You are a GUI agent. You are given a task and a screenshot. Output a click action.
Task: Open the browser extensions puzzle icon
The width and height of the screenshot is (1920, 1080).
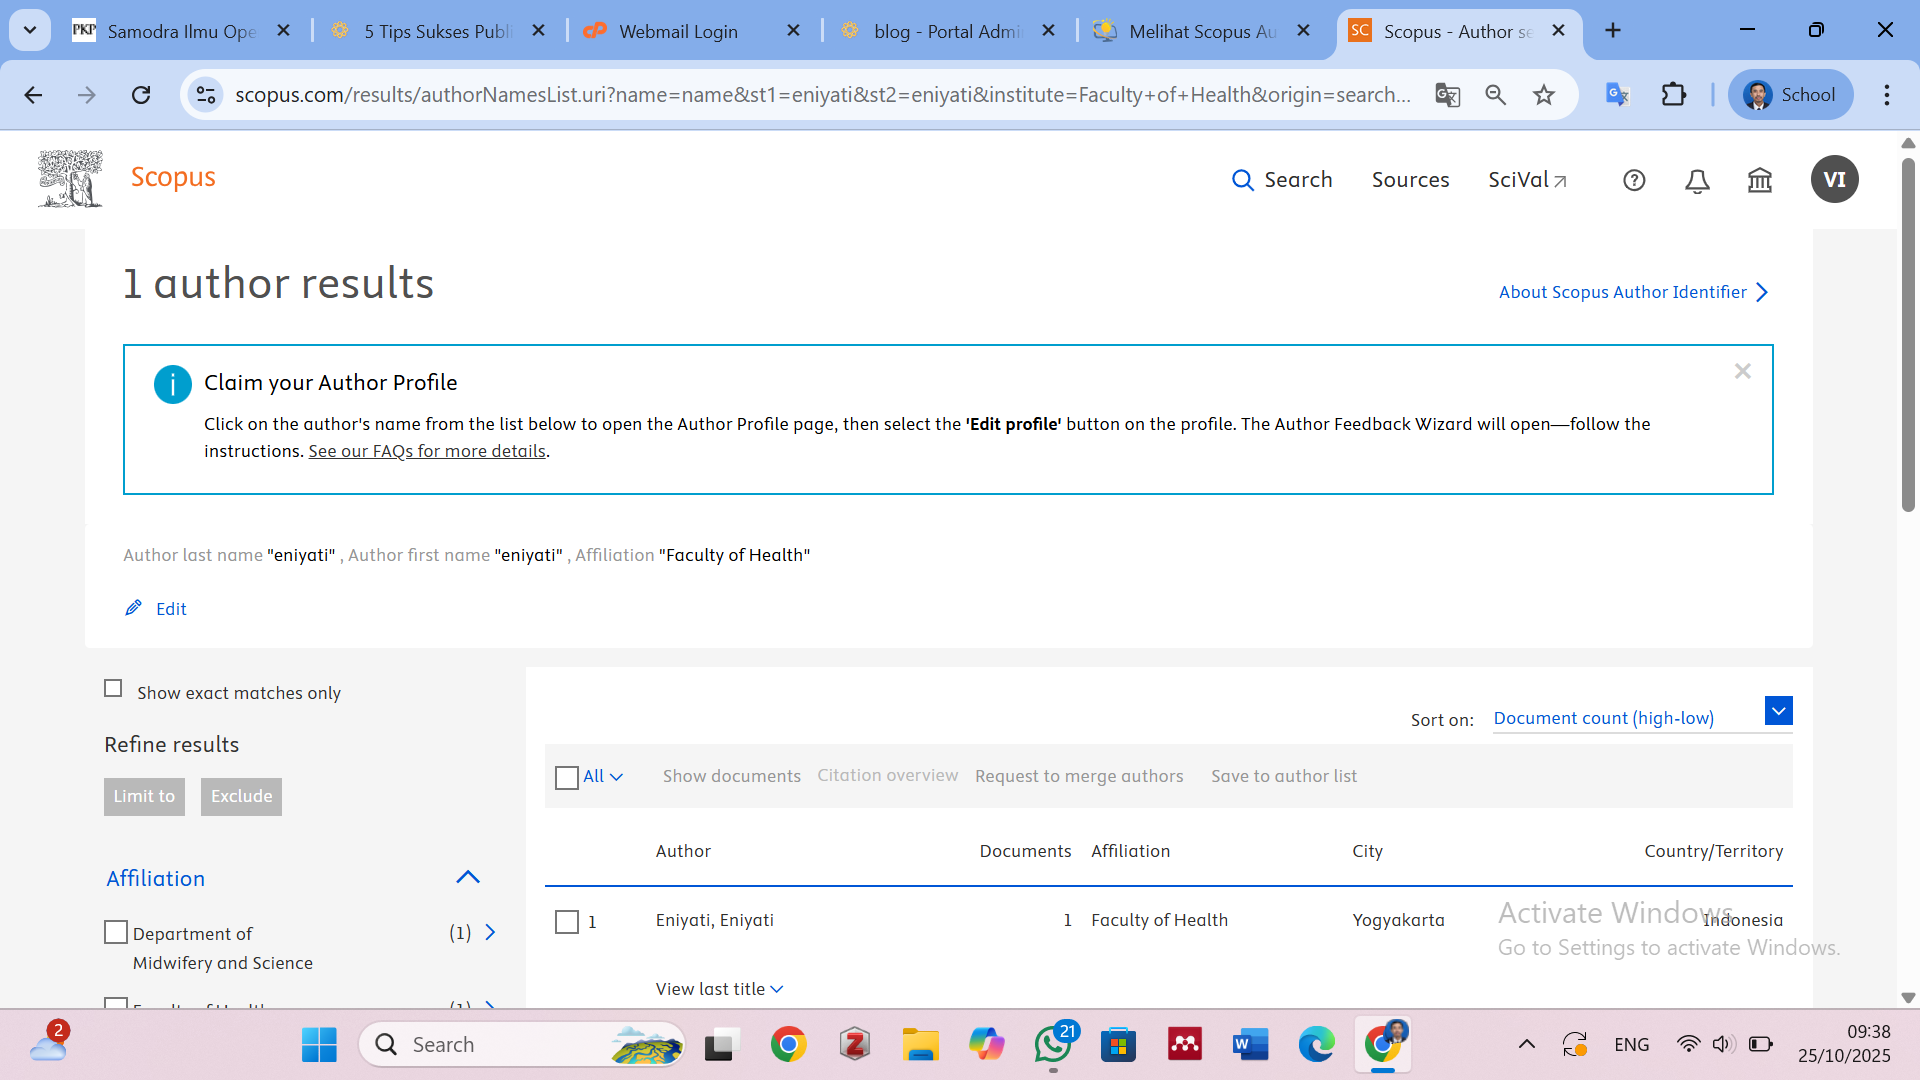[1673, 94]
